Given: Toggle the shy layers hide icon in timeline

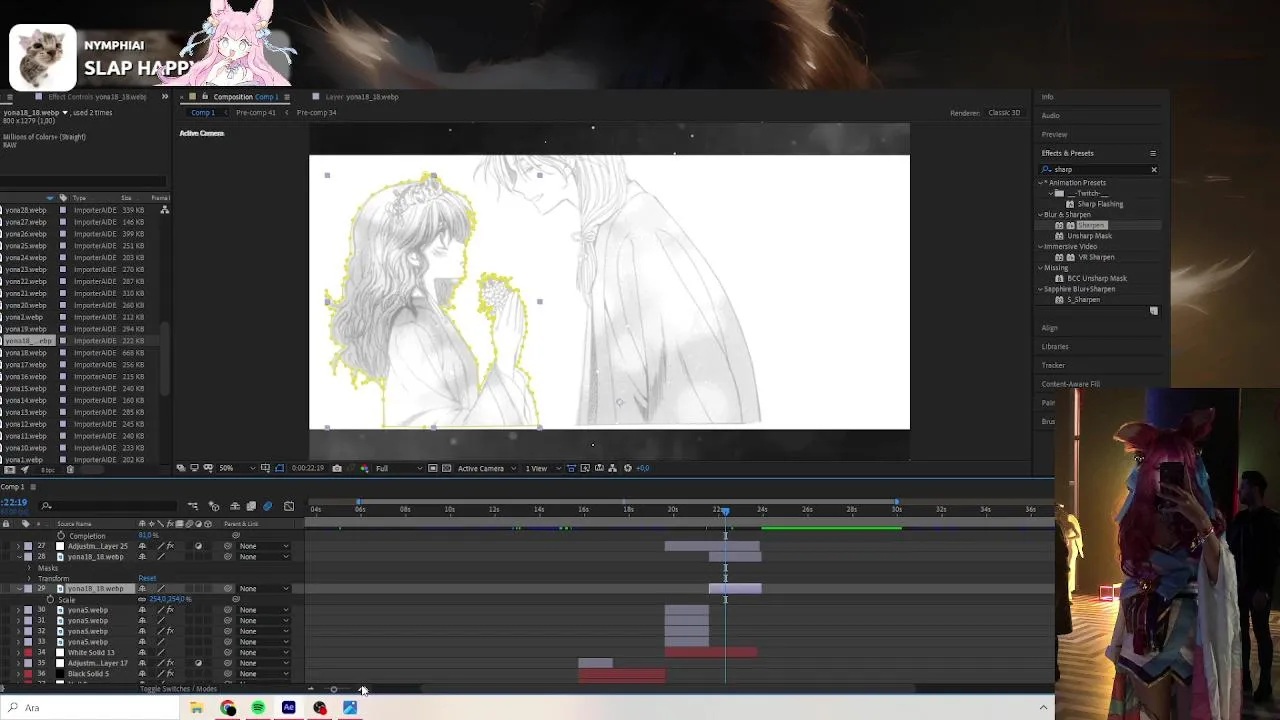Looking at the screenshot, I should point(234,506).
